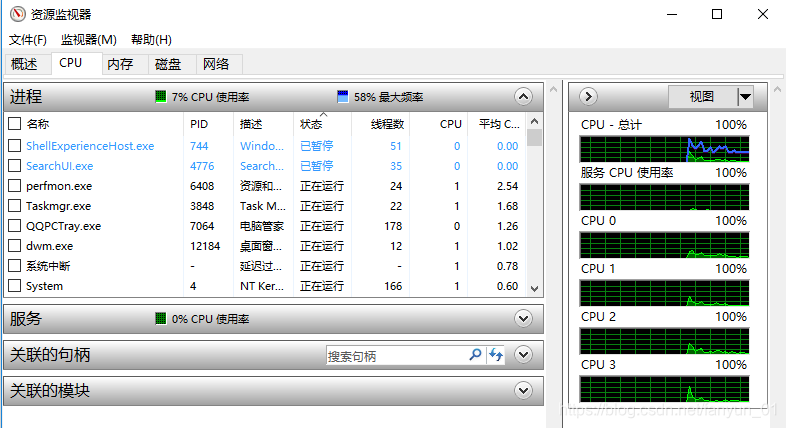786x428 pixels.
Task: Click the 电脑管家 description cell
Action: tap(262, 226)
